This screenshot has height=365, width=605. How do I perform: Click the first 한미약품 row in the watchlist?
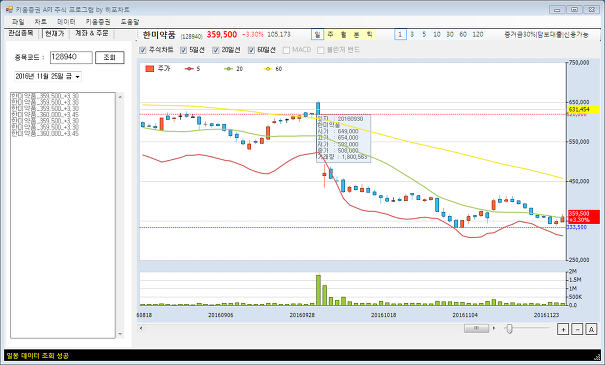click(x=45, y=96)
